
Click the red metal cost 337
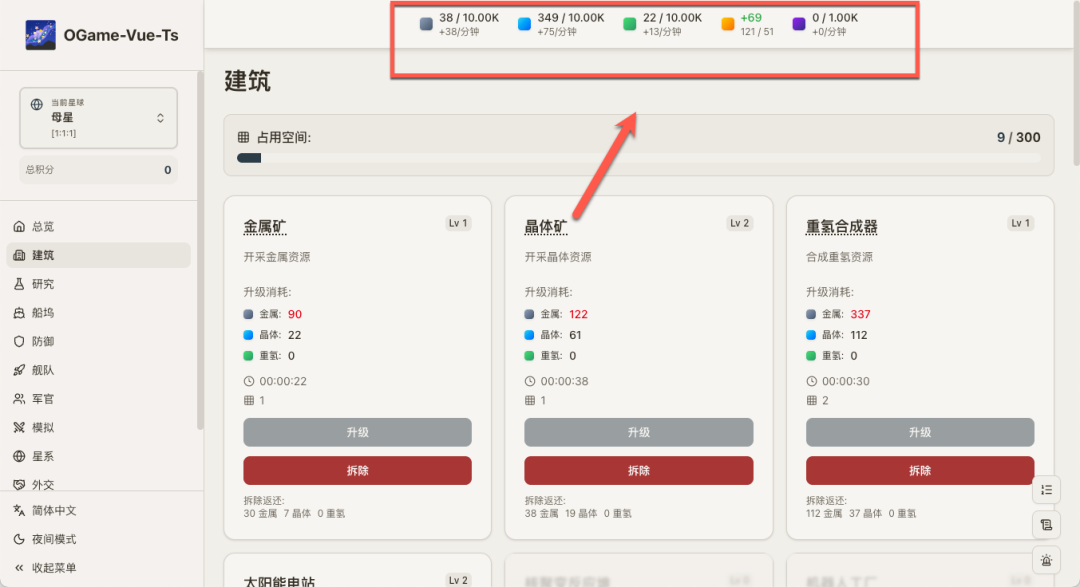coord(860,314)
